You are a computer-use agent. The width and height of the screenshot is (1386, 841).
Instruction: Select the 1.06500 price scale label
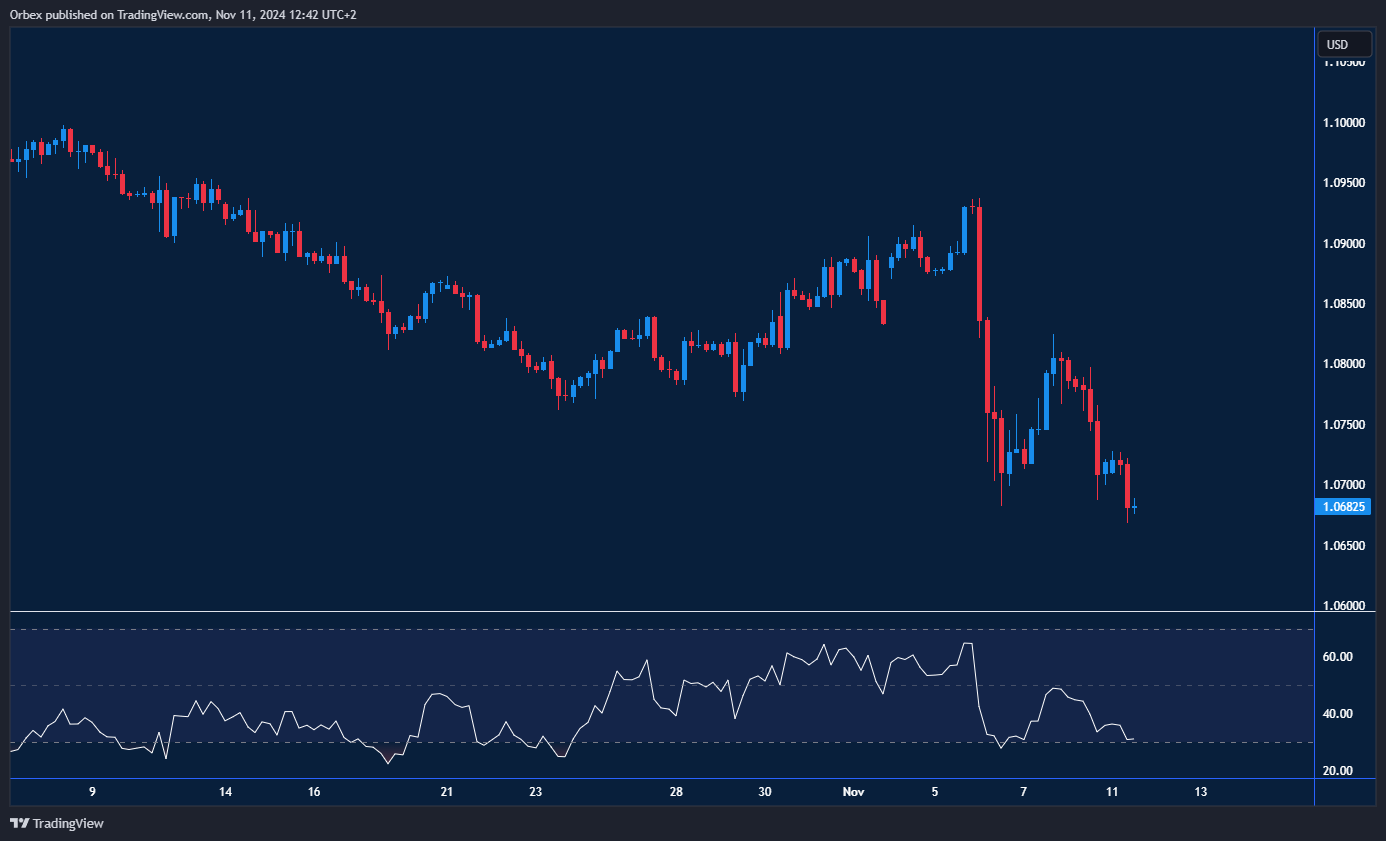click(x=1343, y=546)
